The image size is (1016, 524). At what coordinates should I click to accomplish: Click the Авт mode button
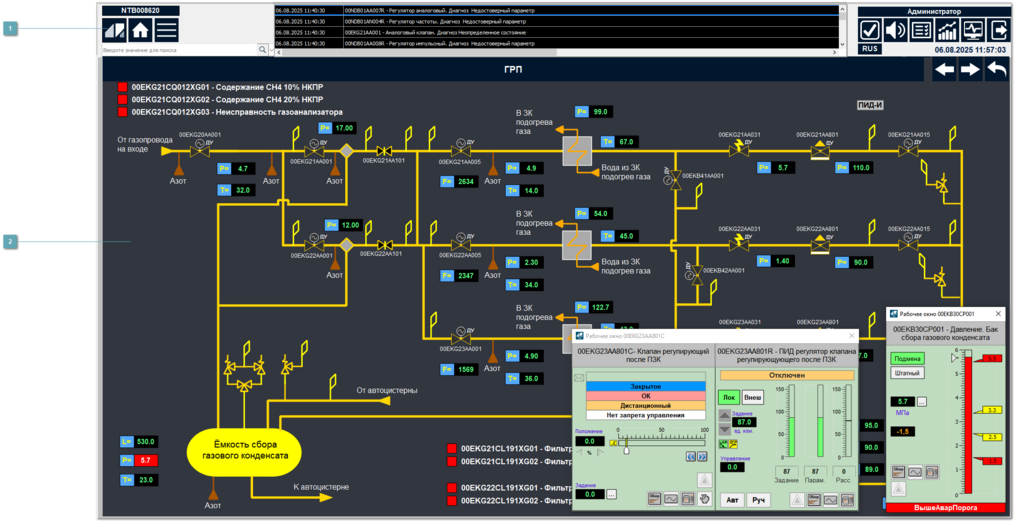[732, 498]
